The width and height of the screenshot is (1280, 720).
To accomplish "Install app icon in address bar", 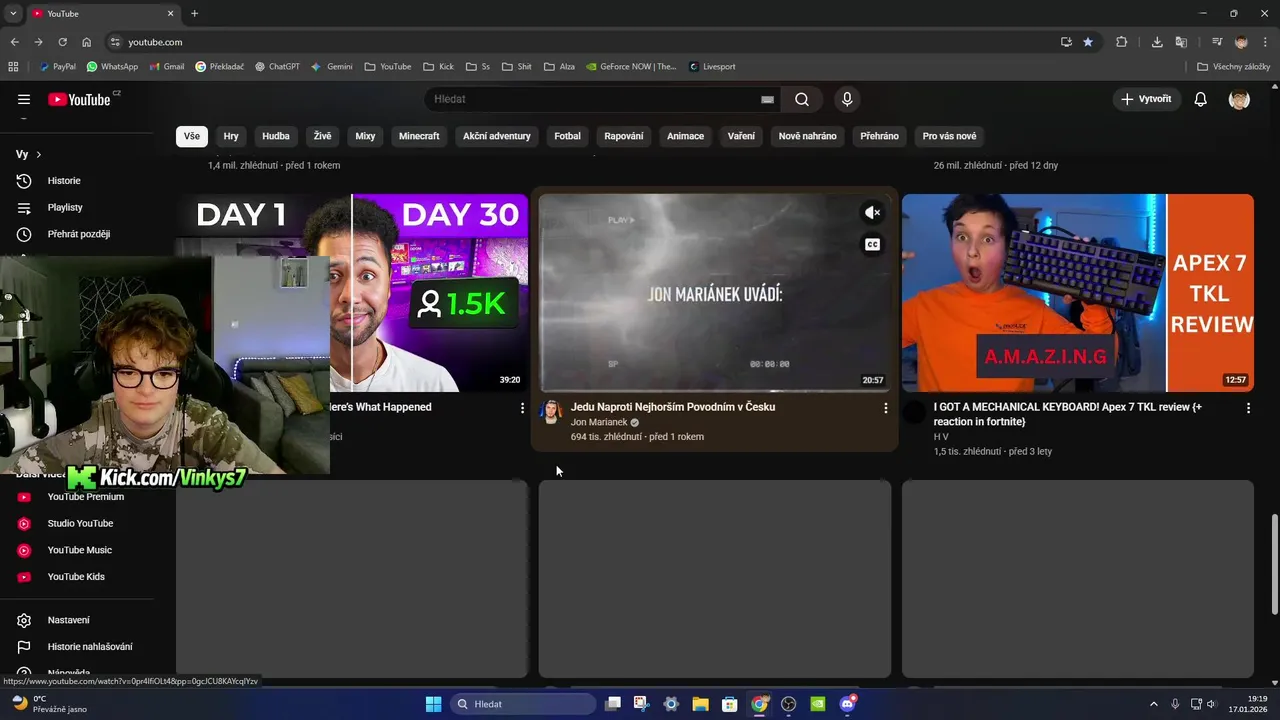I will (1066, 42).
